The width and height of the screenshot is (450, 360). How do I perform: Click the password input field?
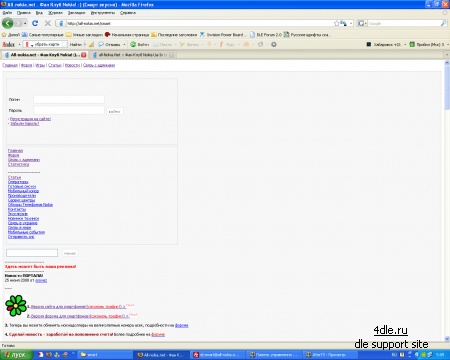[x=69, y=110]
